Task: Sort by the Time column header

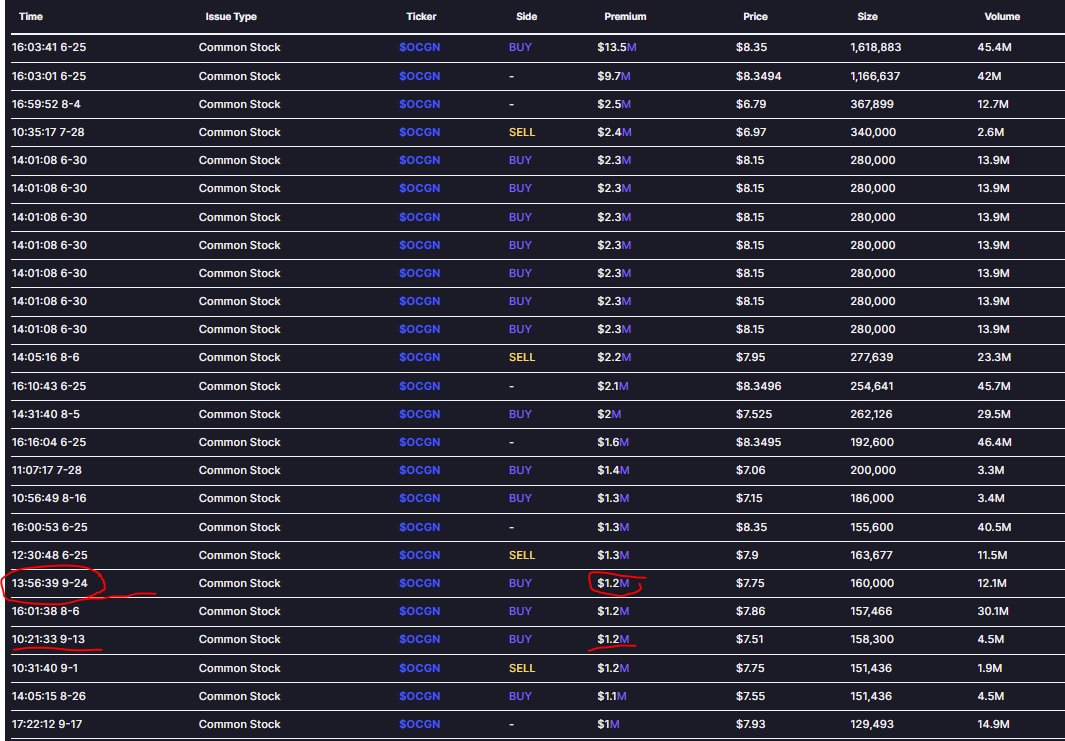Action: (31, 16)
